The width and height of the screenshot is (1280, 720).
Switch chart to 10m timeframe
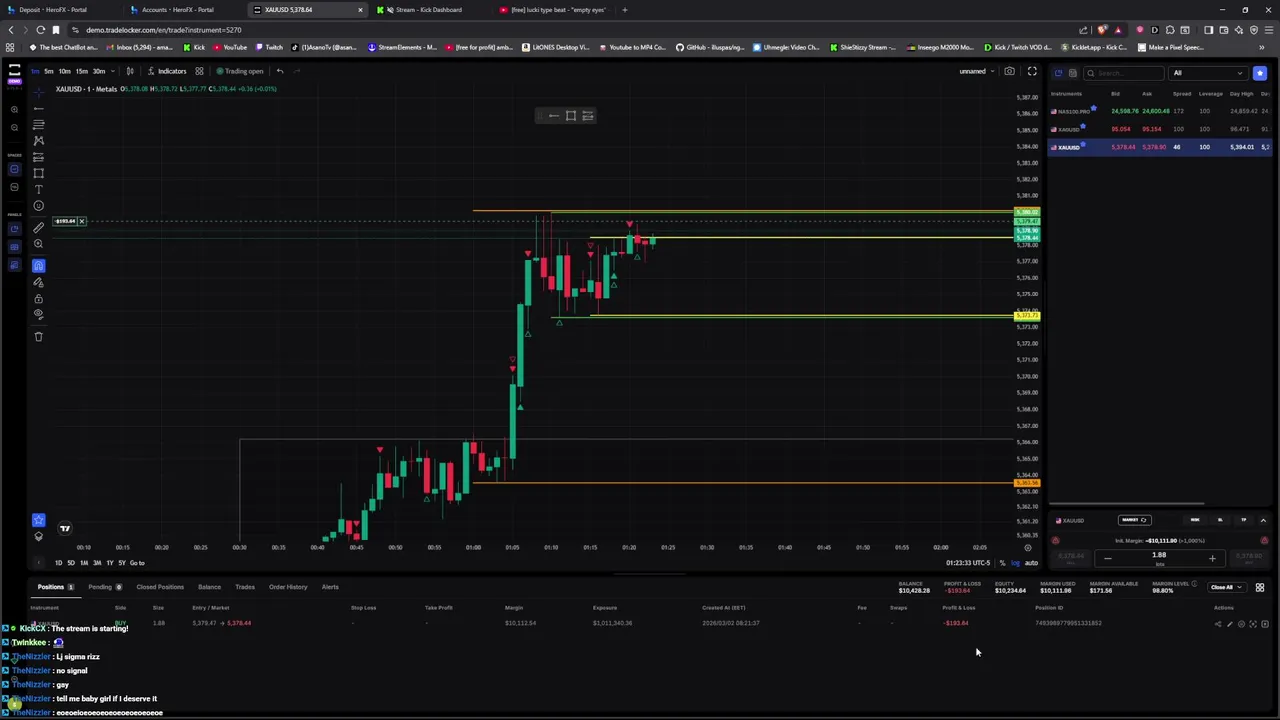[65, 71]
